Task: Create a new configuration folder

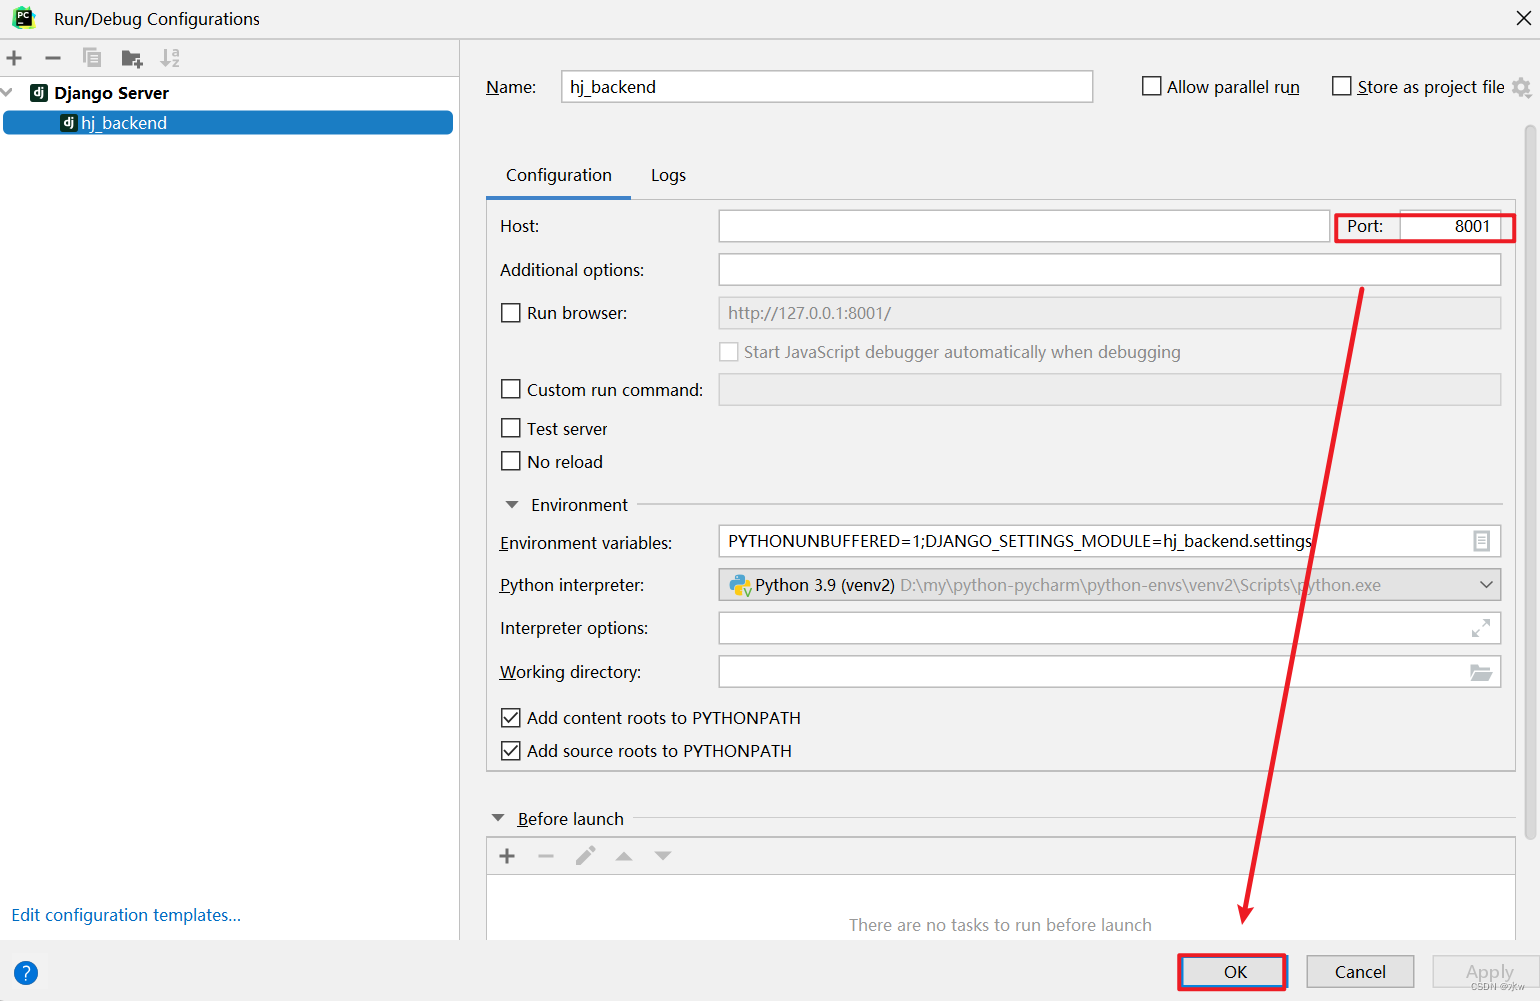Action: click(x=132, y=59)
